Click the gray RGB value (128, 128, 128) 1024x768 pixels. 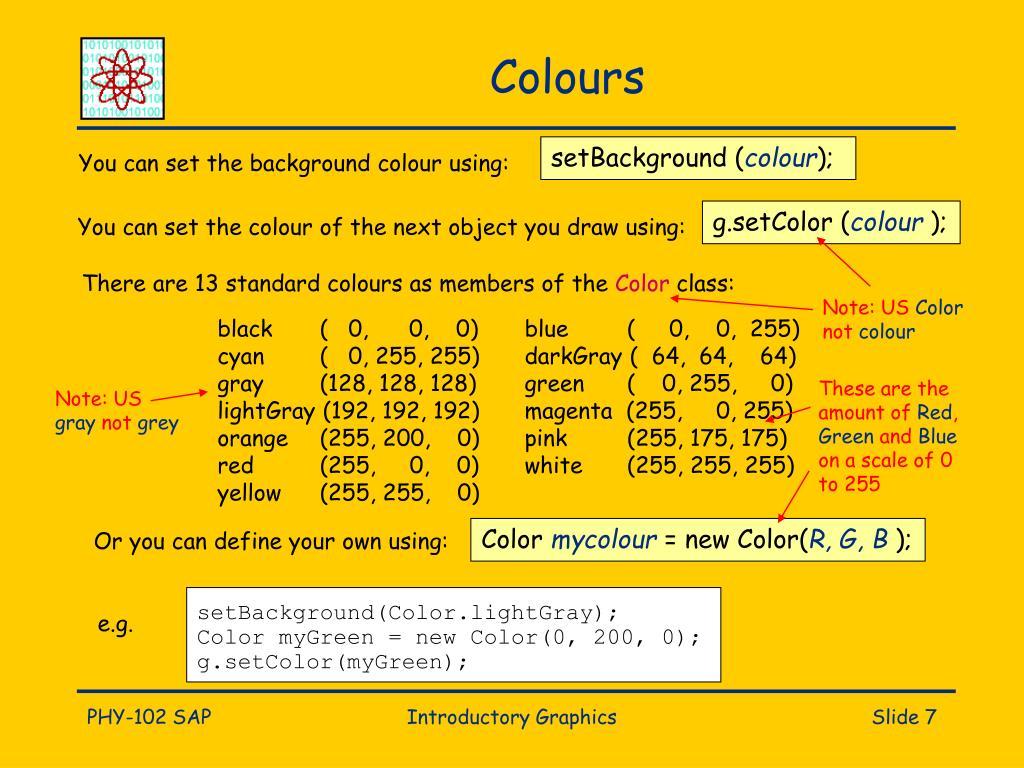398,383
